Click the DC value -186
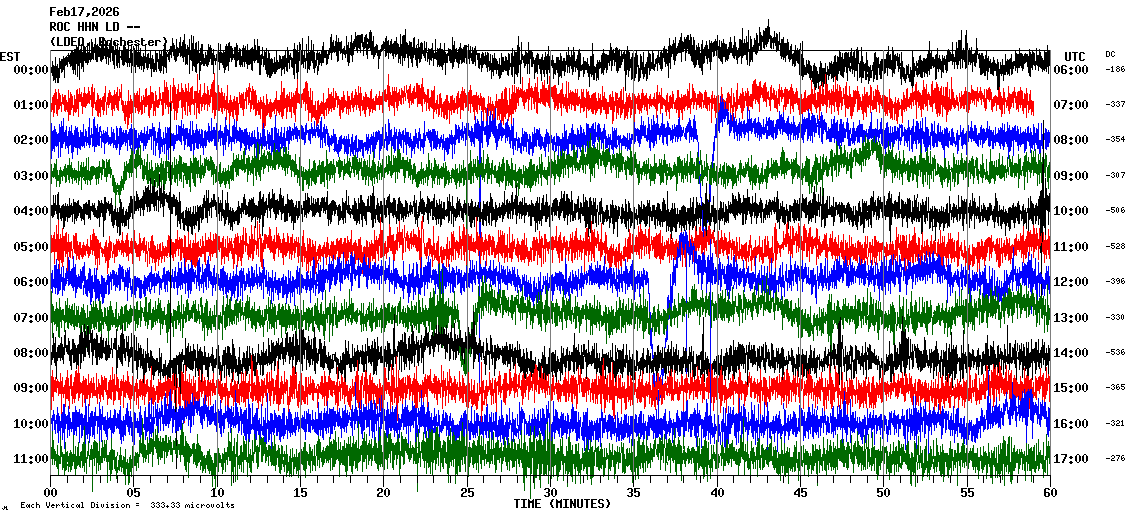Screen dimensions: 1130x519 (x=1115, y=69)
